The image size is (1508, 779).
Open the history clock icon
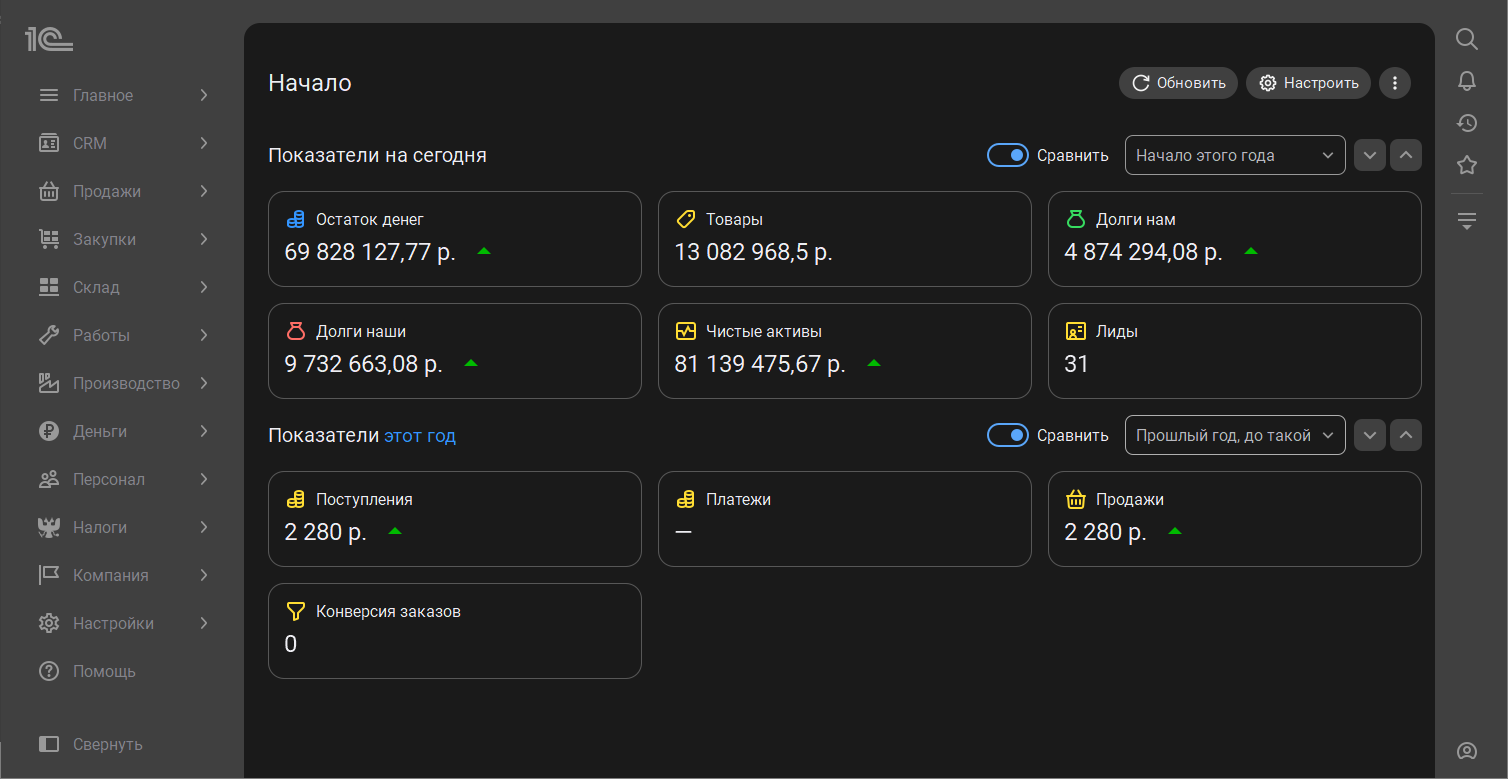click(x=1466, y=123)
